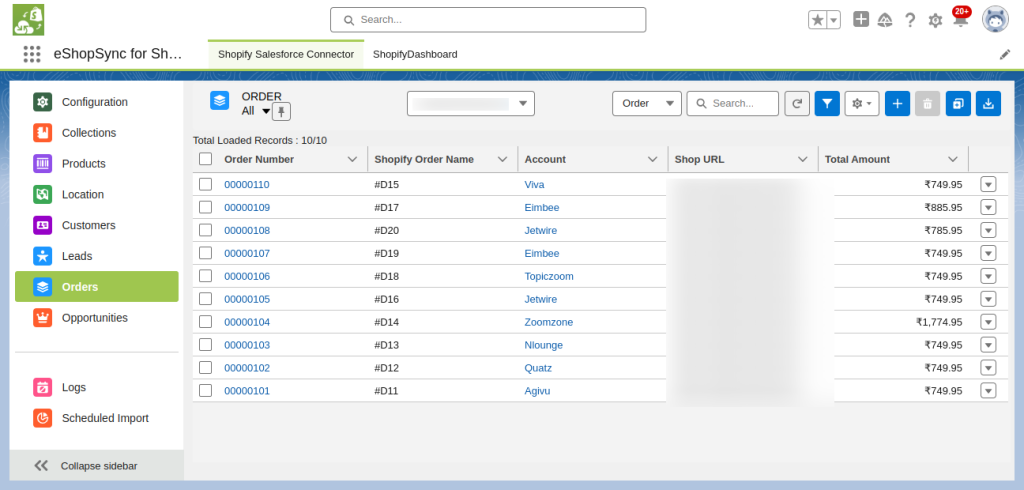
Task: Open the Zoomzone account link
Action: click(549, 322)
